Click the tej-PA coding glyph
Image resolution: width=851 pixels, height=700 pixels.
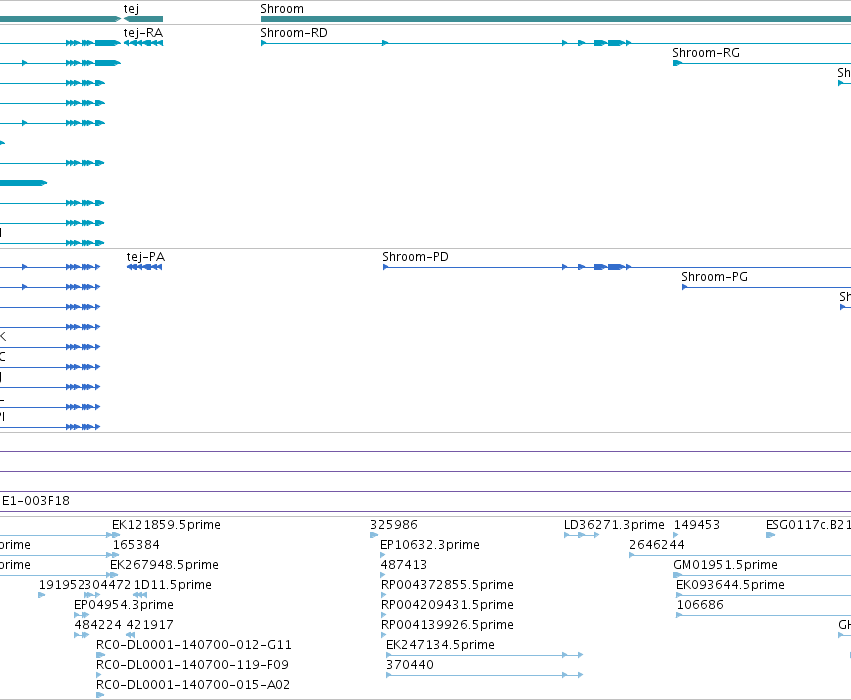[x=144, y=267]
